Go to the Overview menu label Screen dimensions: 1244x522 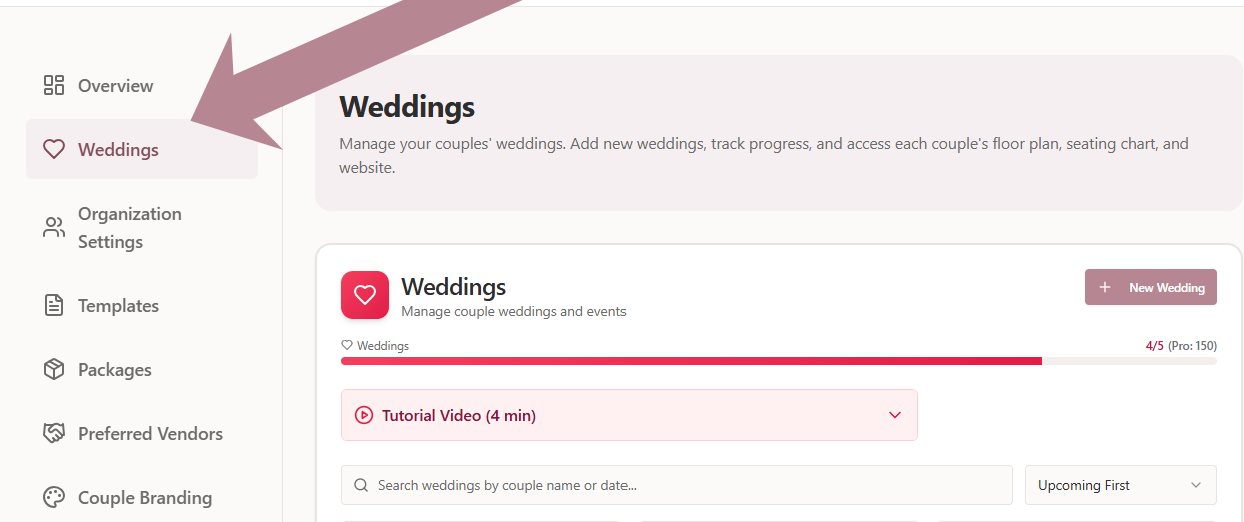(116, 86)
